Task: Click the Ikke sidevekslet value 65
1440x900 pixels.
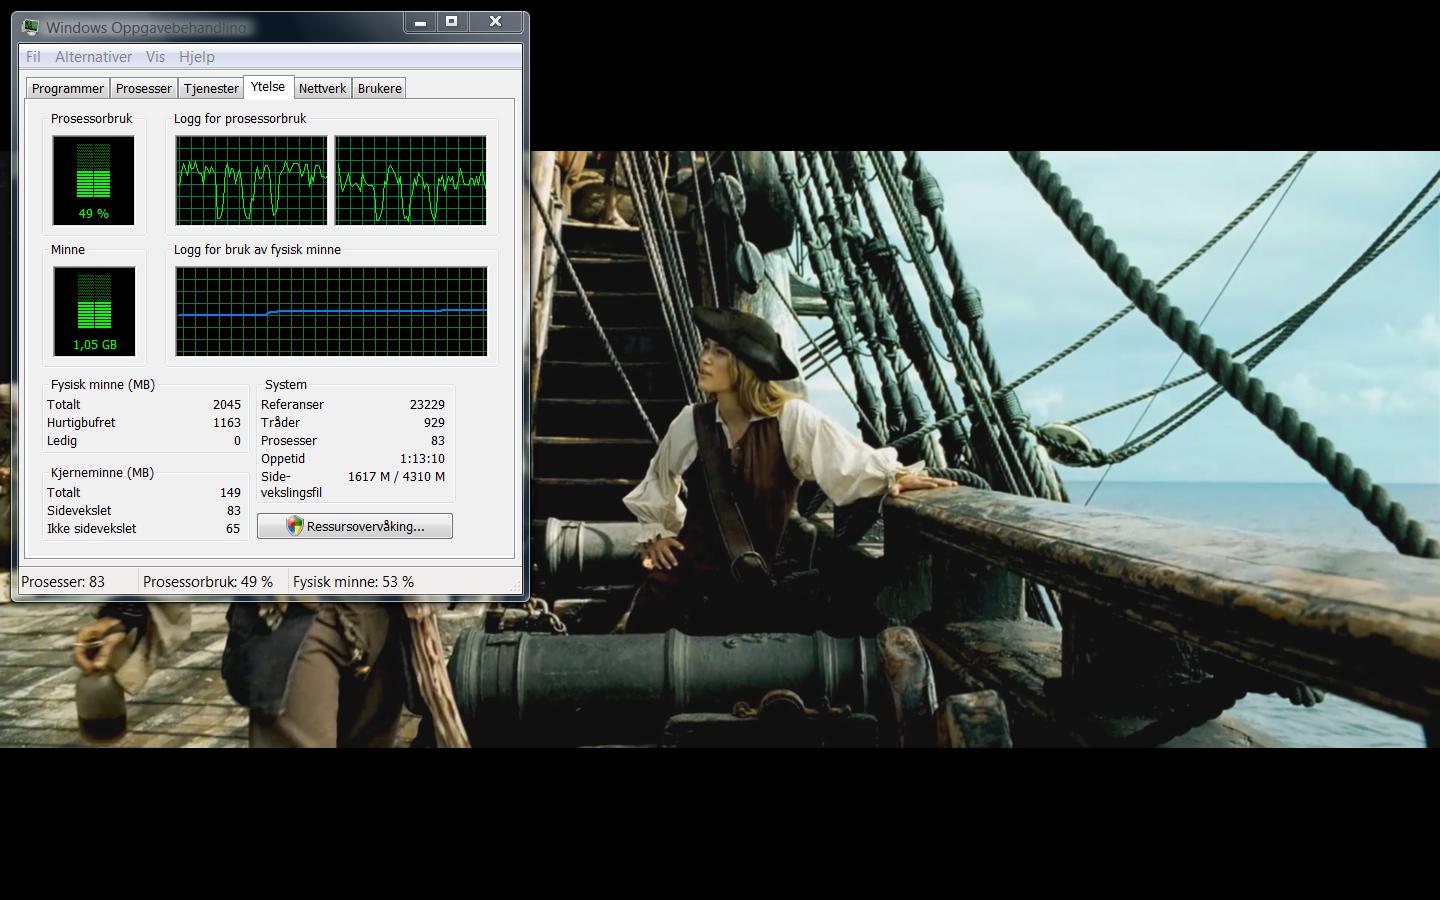Action: (x=233, y=529)
